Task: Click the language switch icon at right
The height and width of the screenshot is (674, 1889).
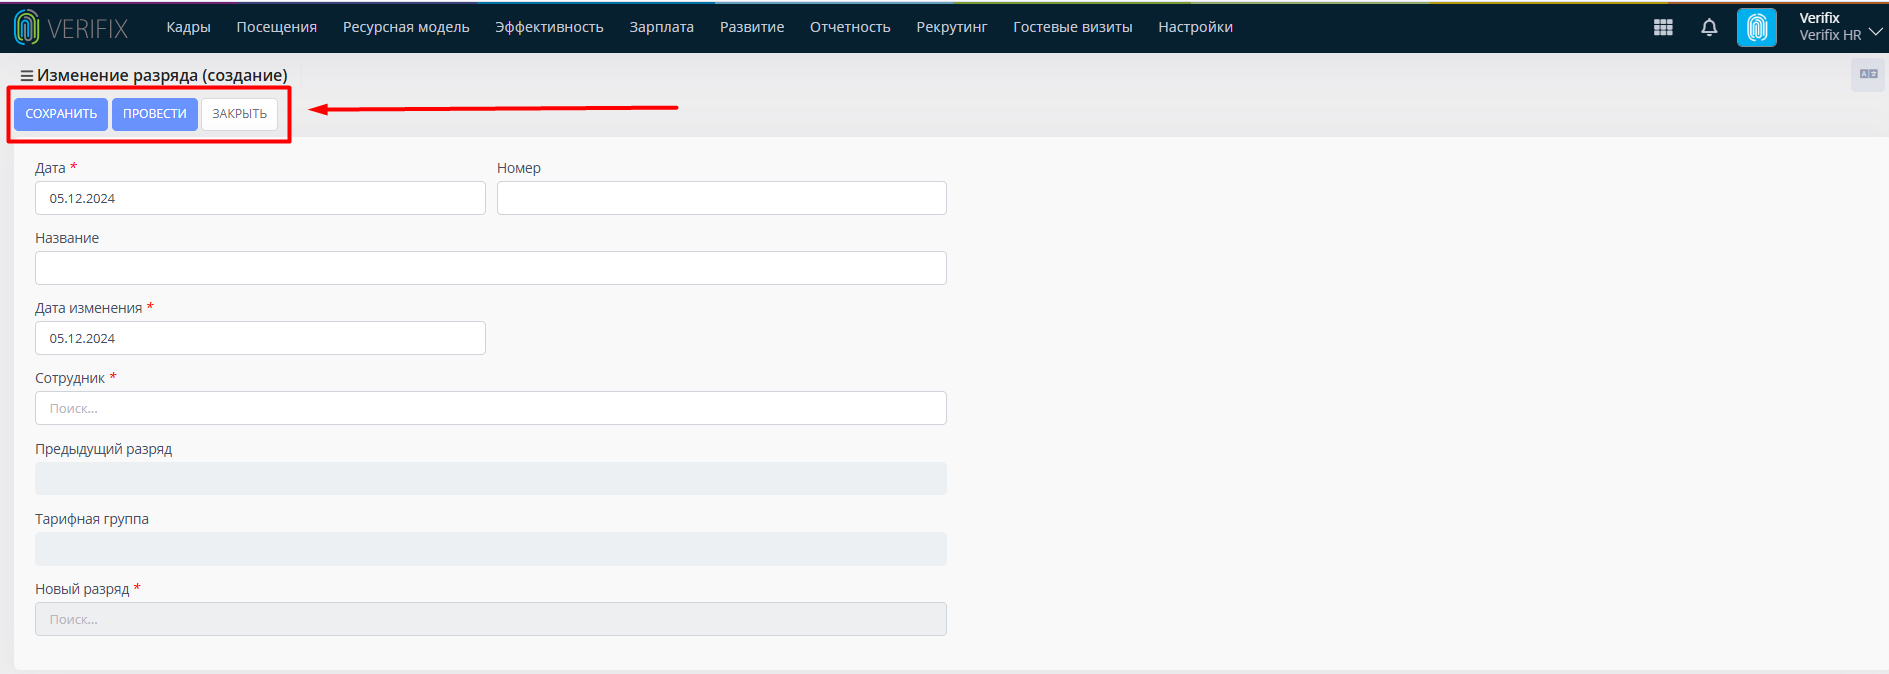Action: point(1868,74)
